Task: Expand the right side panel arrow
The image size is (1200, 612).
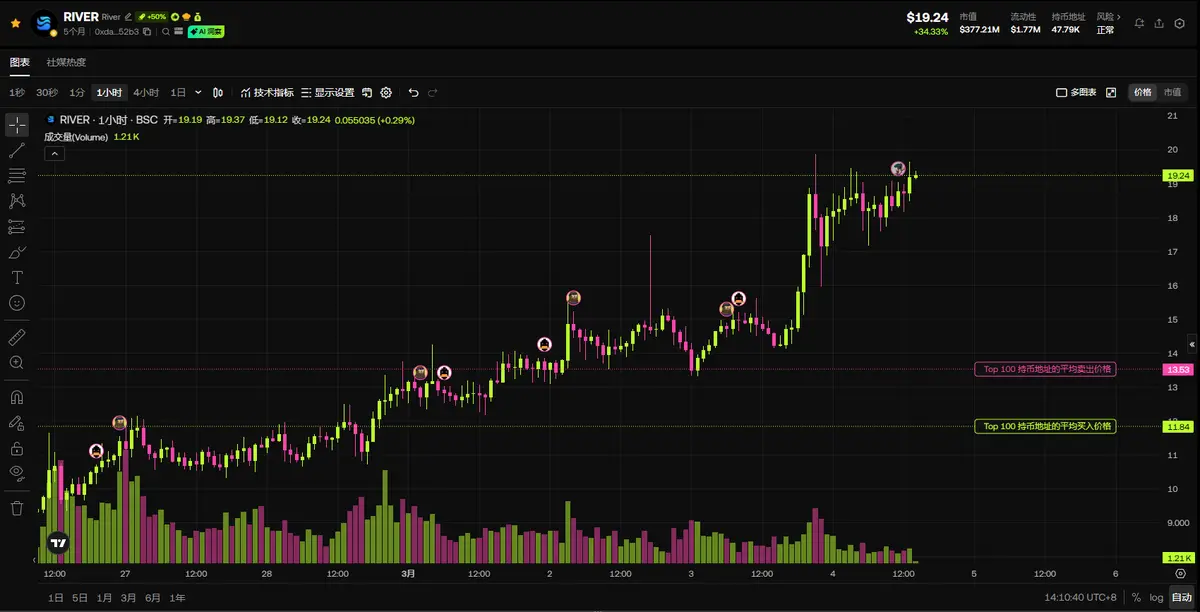Action: point(1191,343)
